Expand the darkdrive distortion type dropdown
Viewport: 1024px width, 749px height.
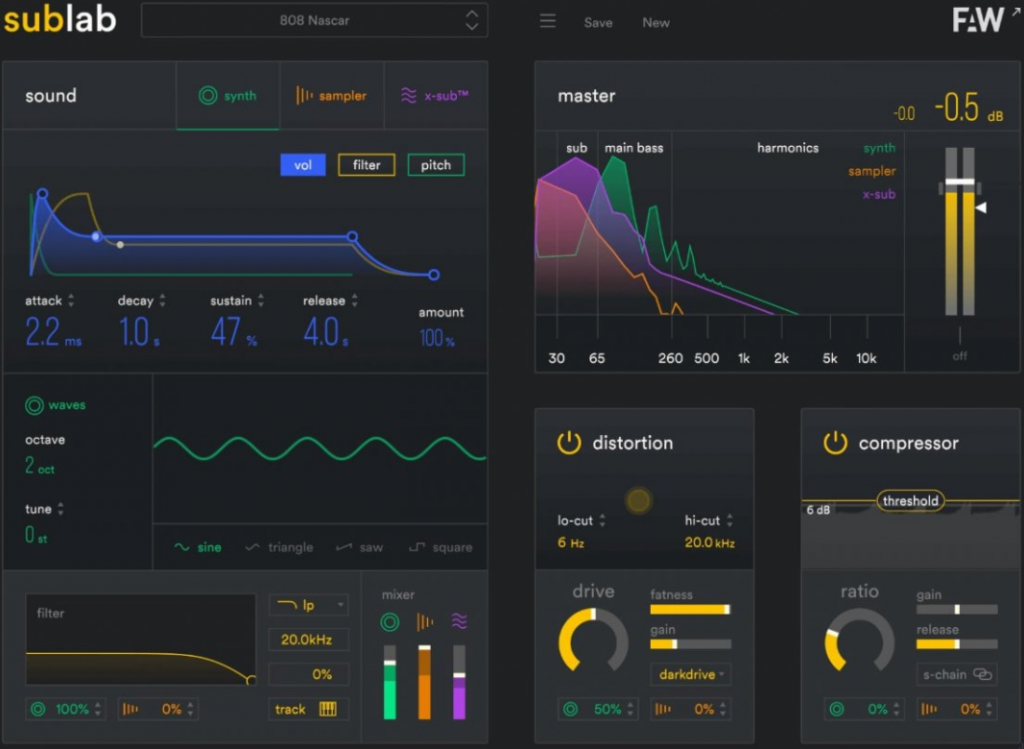click(x=690, y=674)
